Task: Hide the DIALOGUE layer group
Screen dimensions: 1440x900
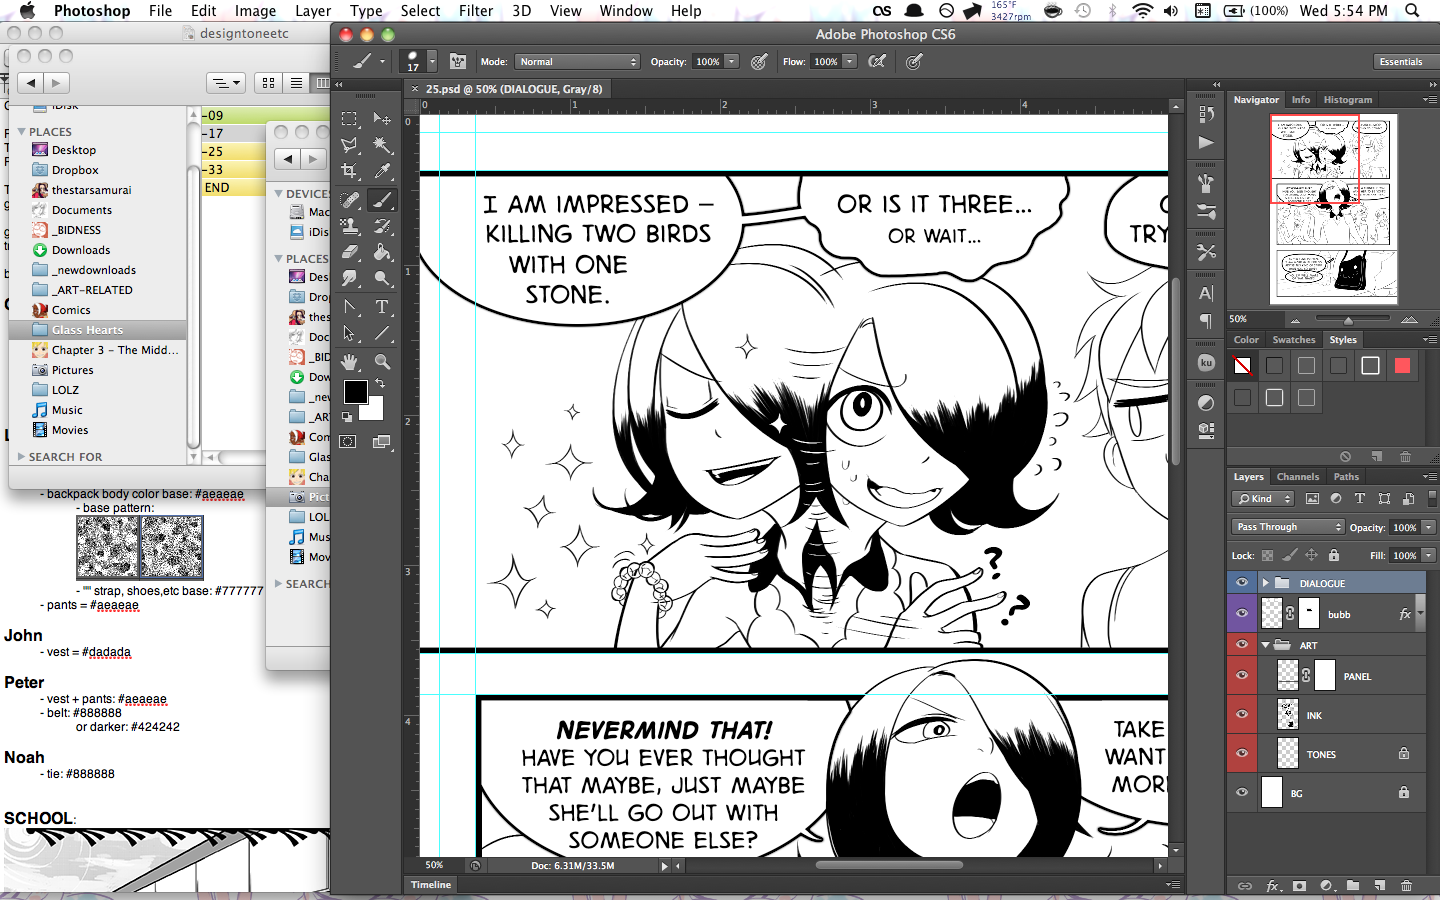Action: coord(1242,583)
